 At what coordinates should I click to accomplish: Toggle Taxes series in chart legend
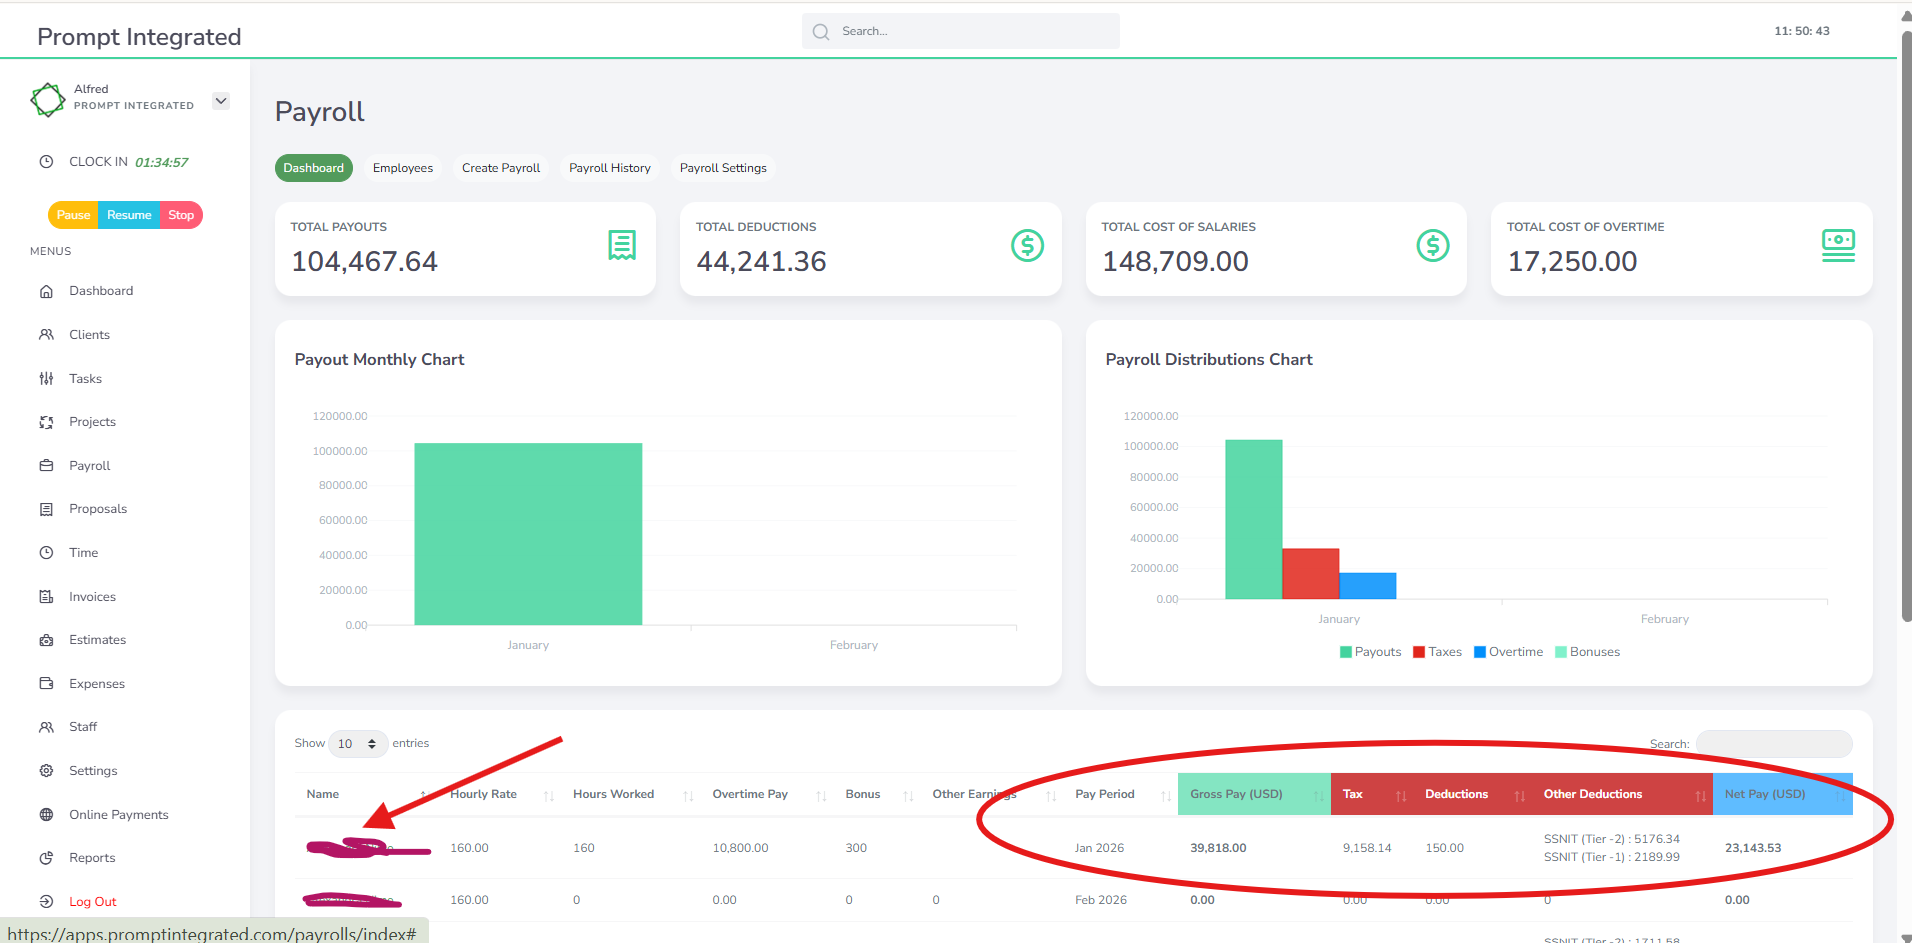pos(1437,652)
